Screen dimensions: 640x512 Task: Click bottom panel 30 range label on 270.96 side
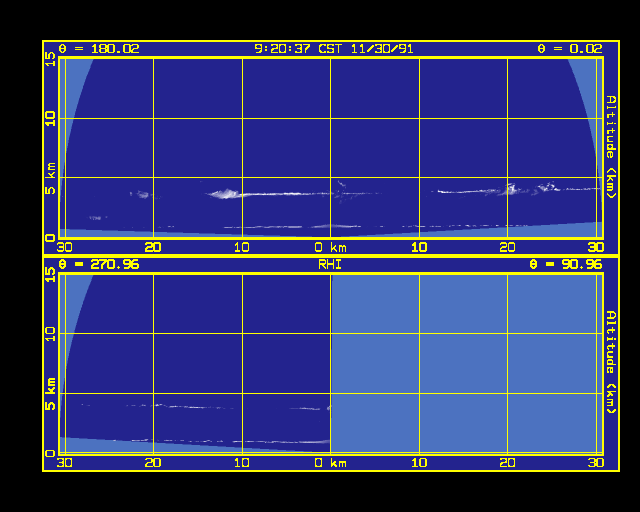64,463
